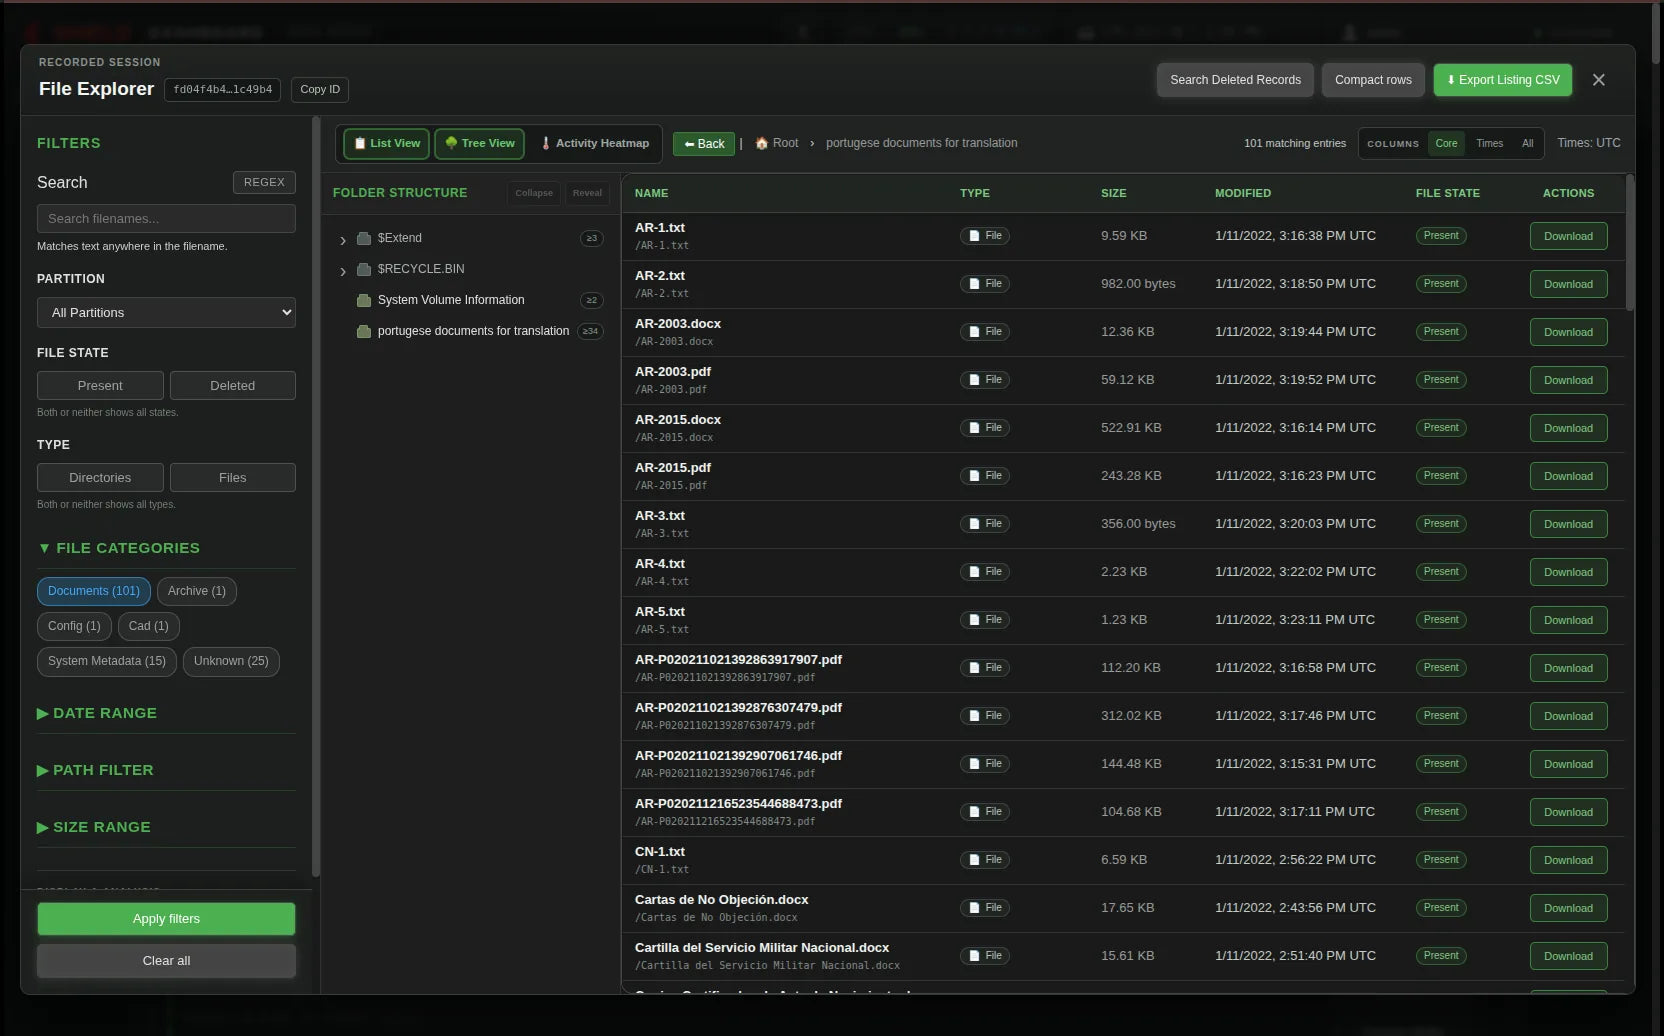Open the Activity Heatmap tab
Viewport: 1664px width, 1036px height.
tap(595, 144)
